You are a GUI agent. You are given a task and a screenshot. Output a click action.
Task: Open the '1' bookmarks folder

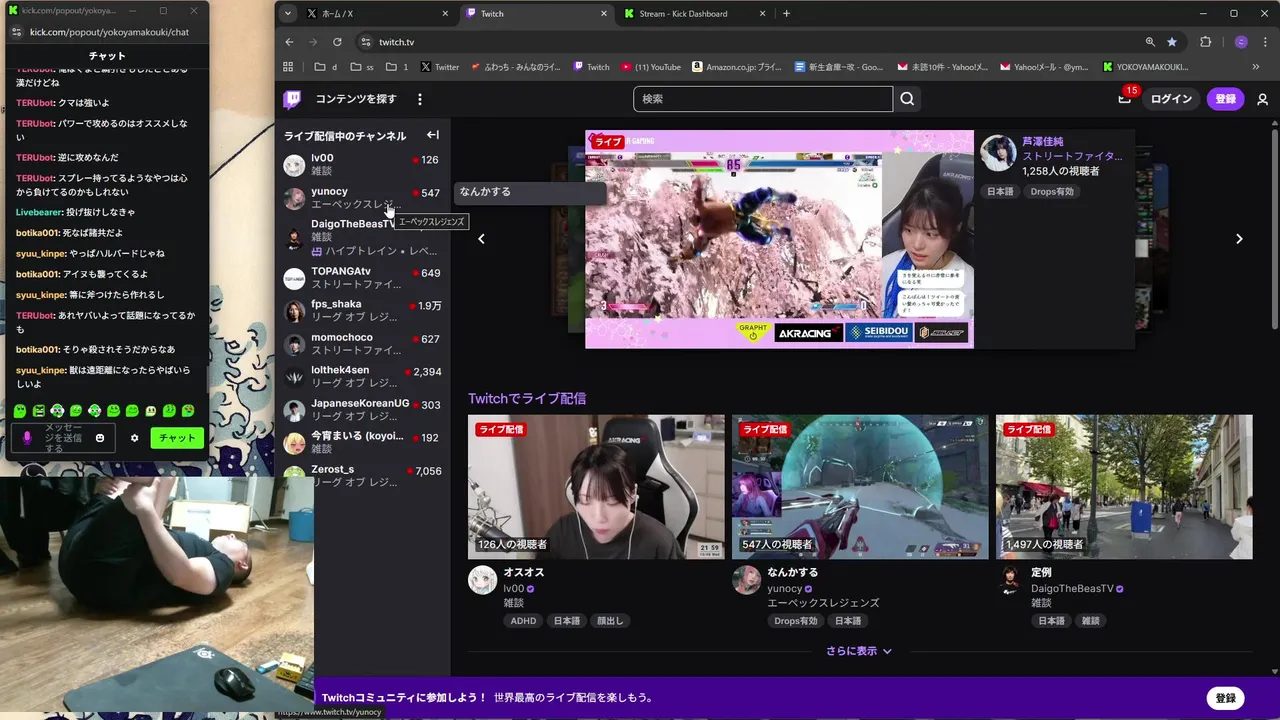(397, 67)
